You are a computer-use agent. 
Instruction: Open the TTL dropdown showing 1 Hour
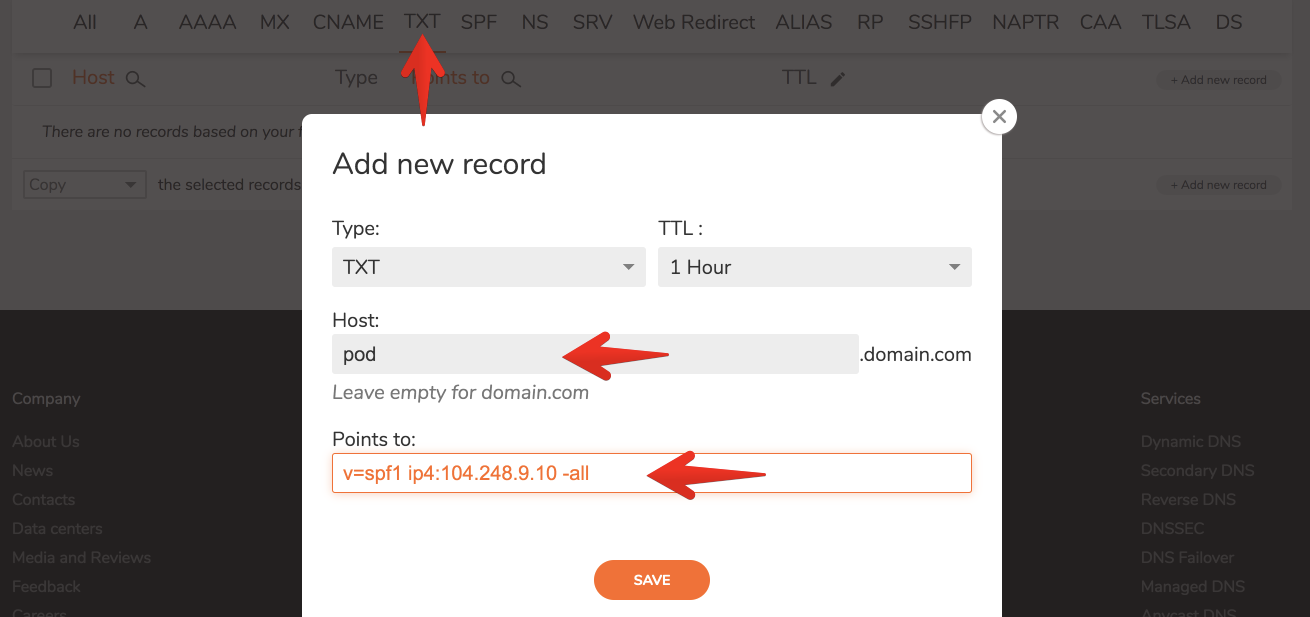[814, 267]
